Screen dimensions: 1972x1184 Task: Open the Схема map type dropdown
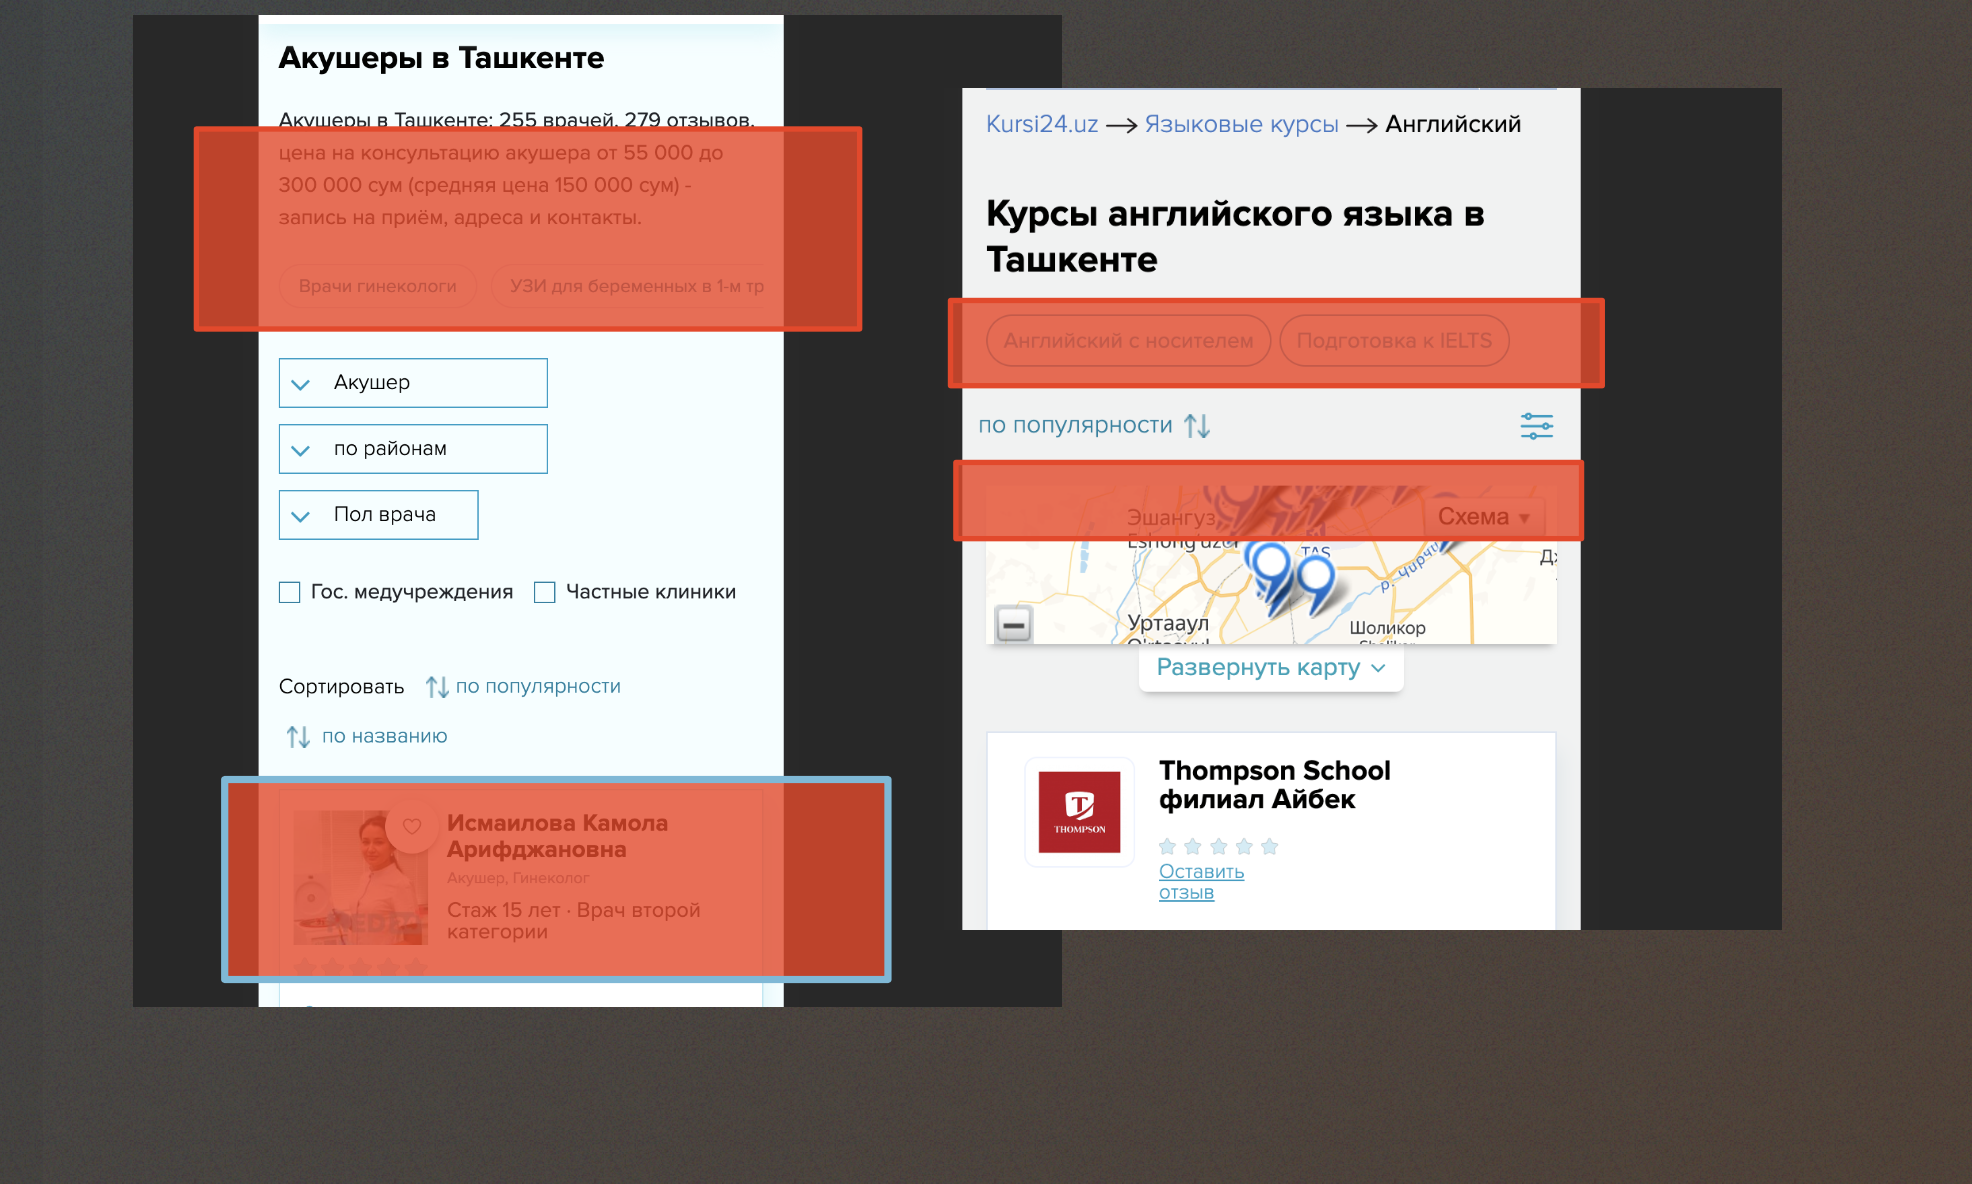pos(1483,517)
